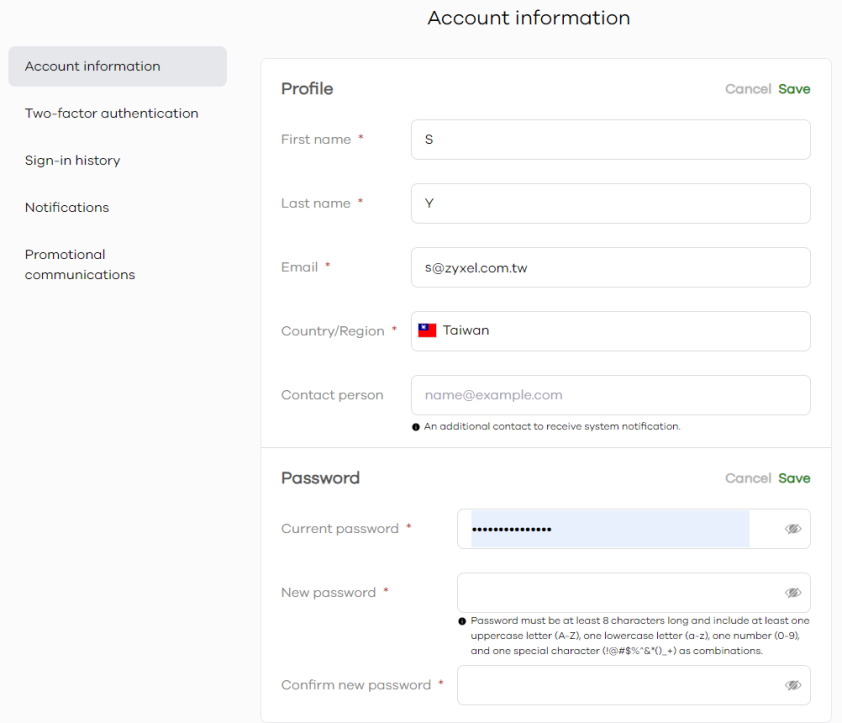
Task: Toggle visibility of the new password field
Action: pos(793,593)
